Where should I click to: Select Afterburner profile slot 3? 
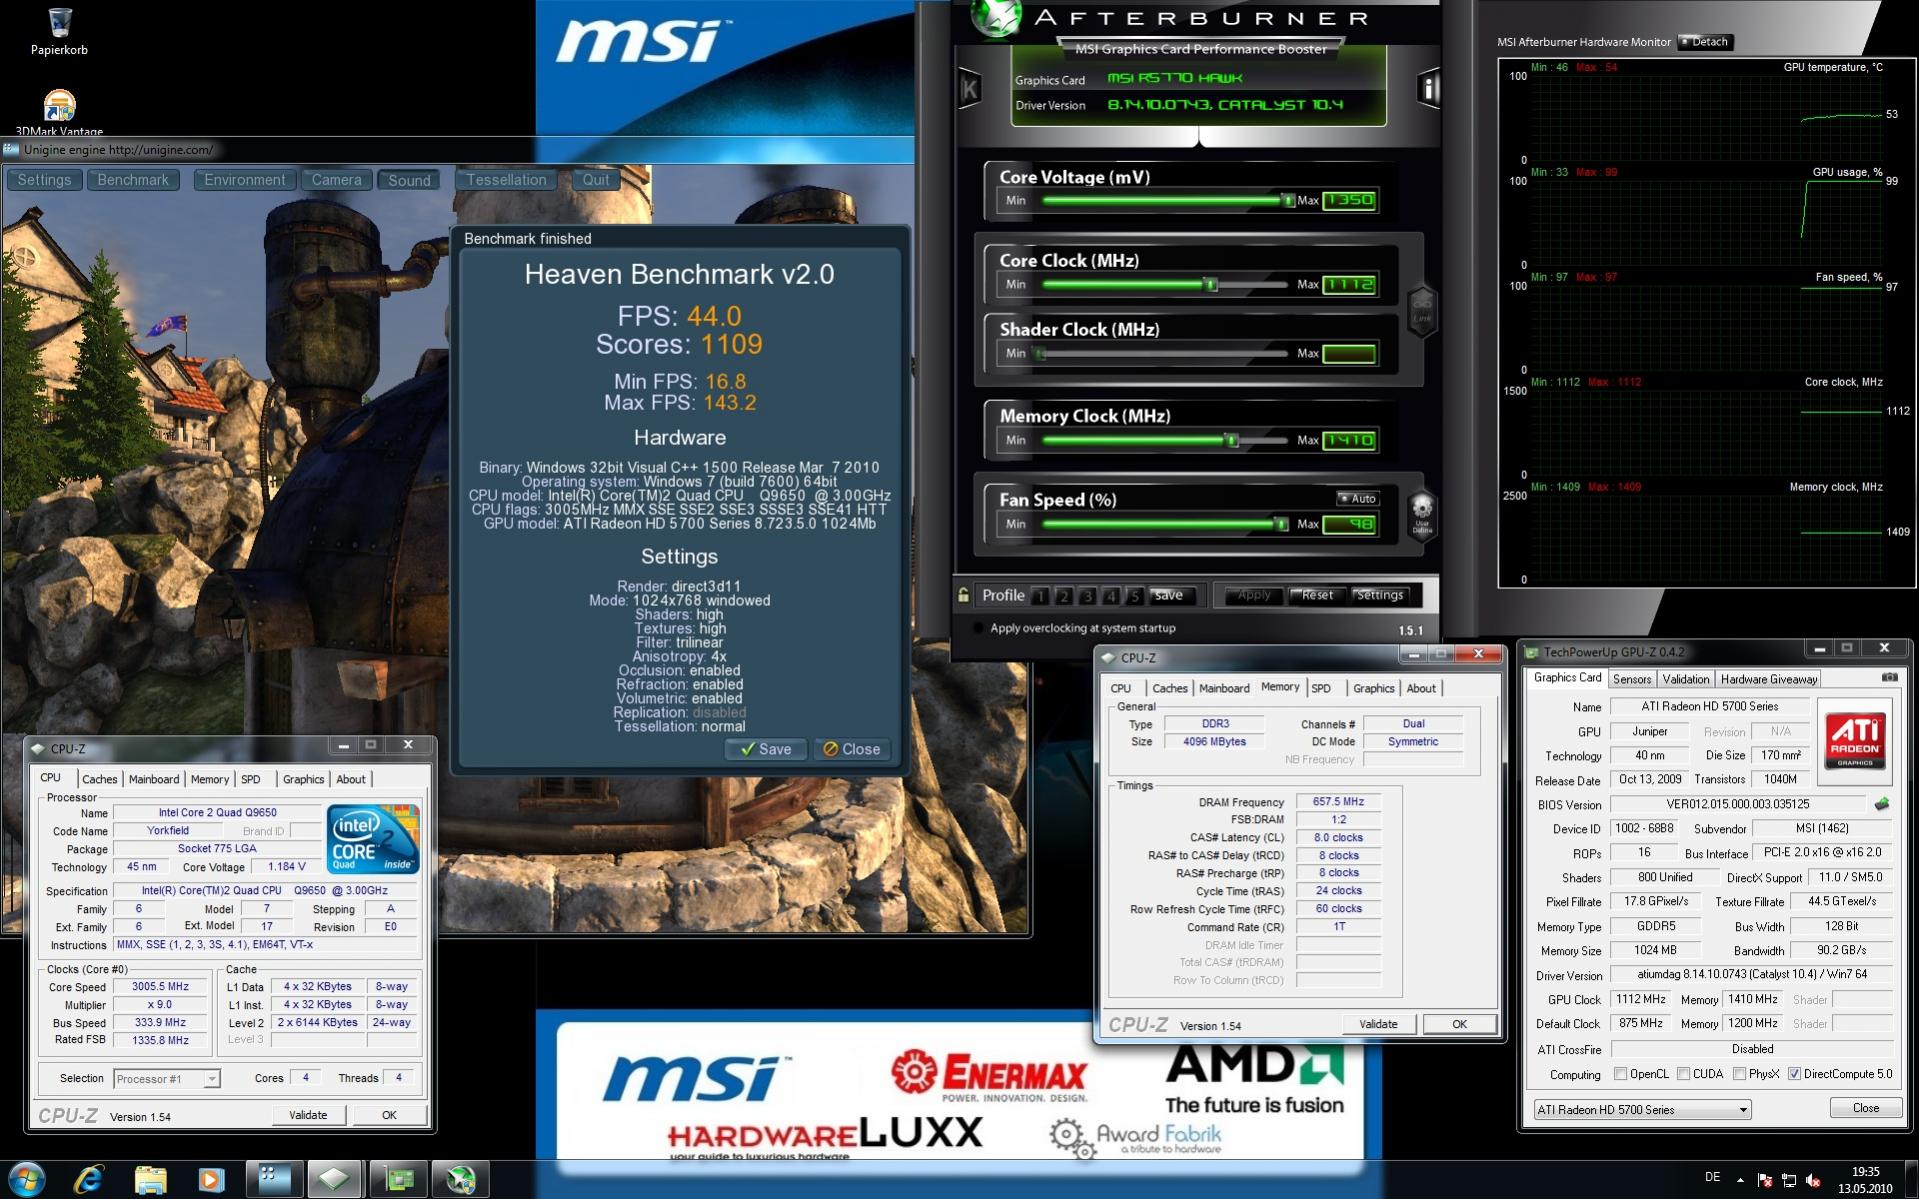tap(1087, 596)
